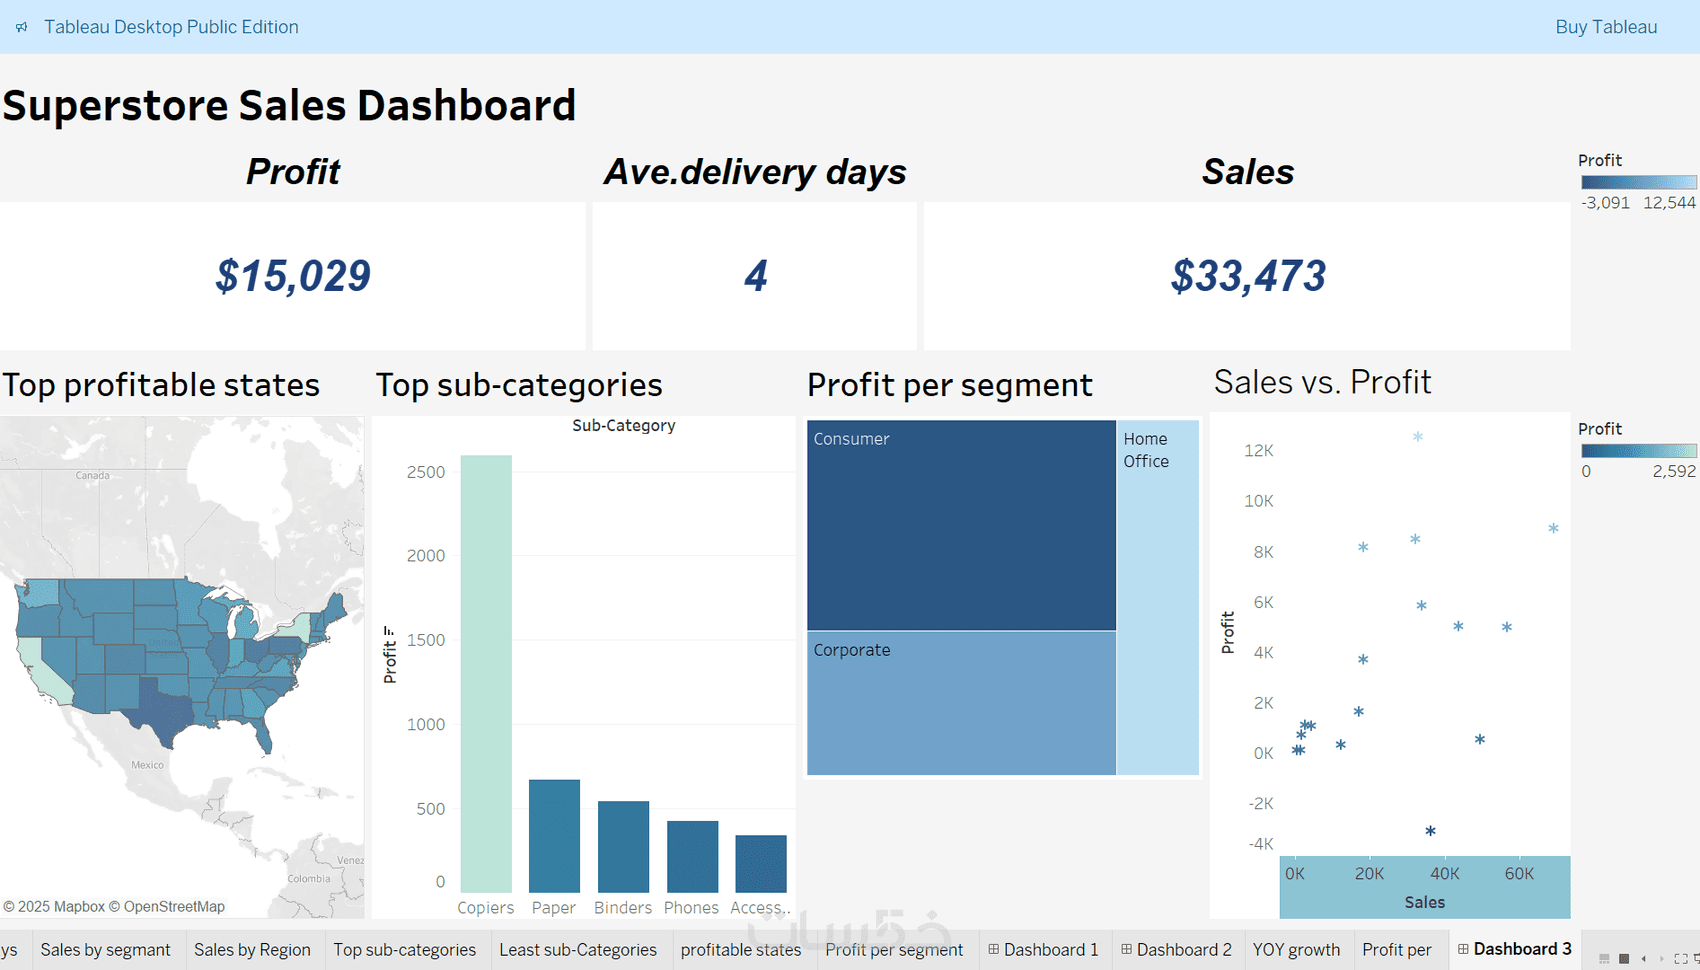This screenshot has width=1700, height=970.
Task: Select the Copiers bar in the chart
Action: (x=486, y=673)
